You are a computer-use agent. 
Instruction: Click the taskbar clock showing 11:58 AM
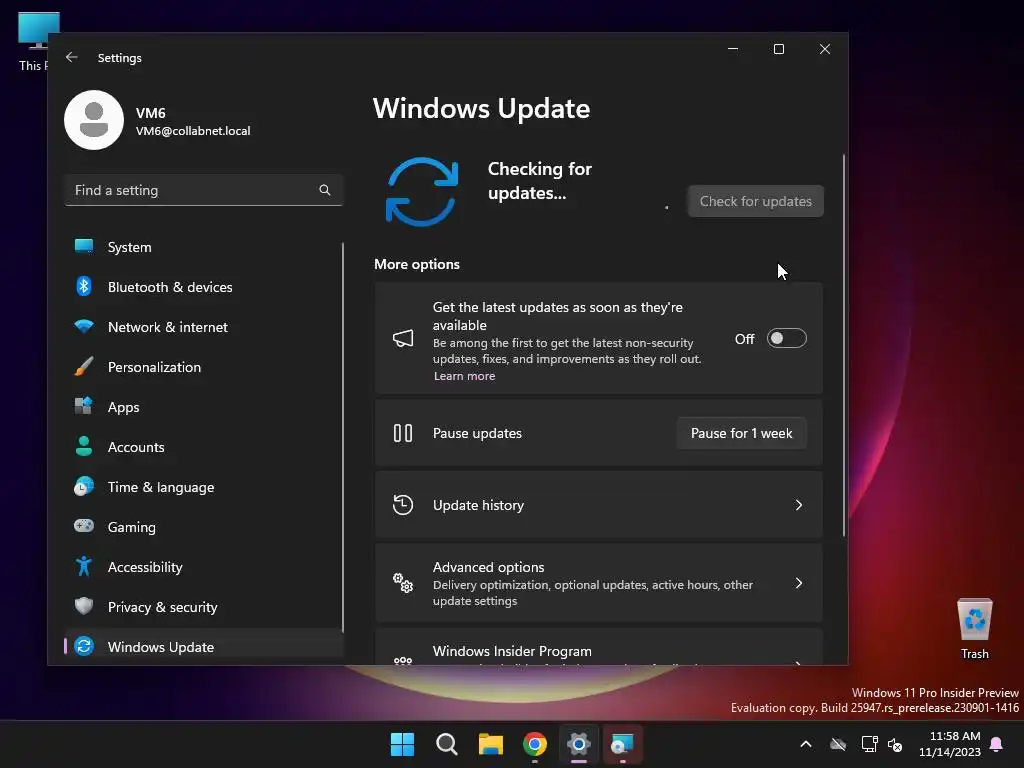[950, 744]
